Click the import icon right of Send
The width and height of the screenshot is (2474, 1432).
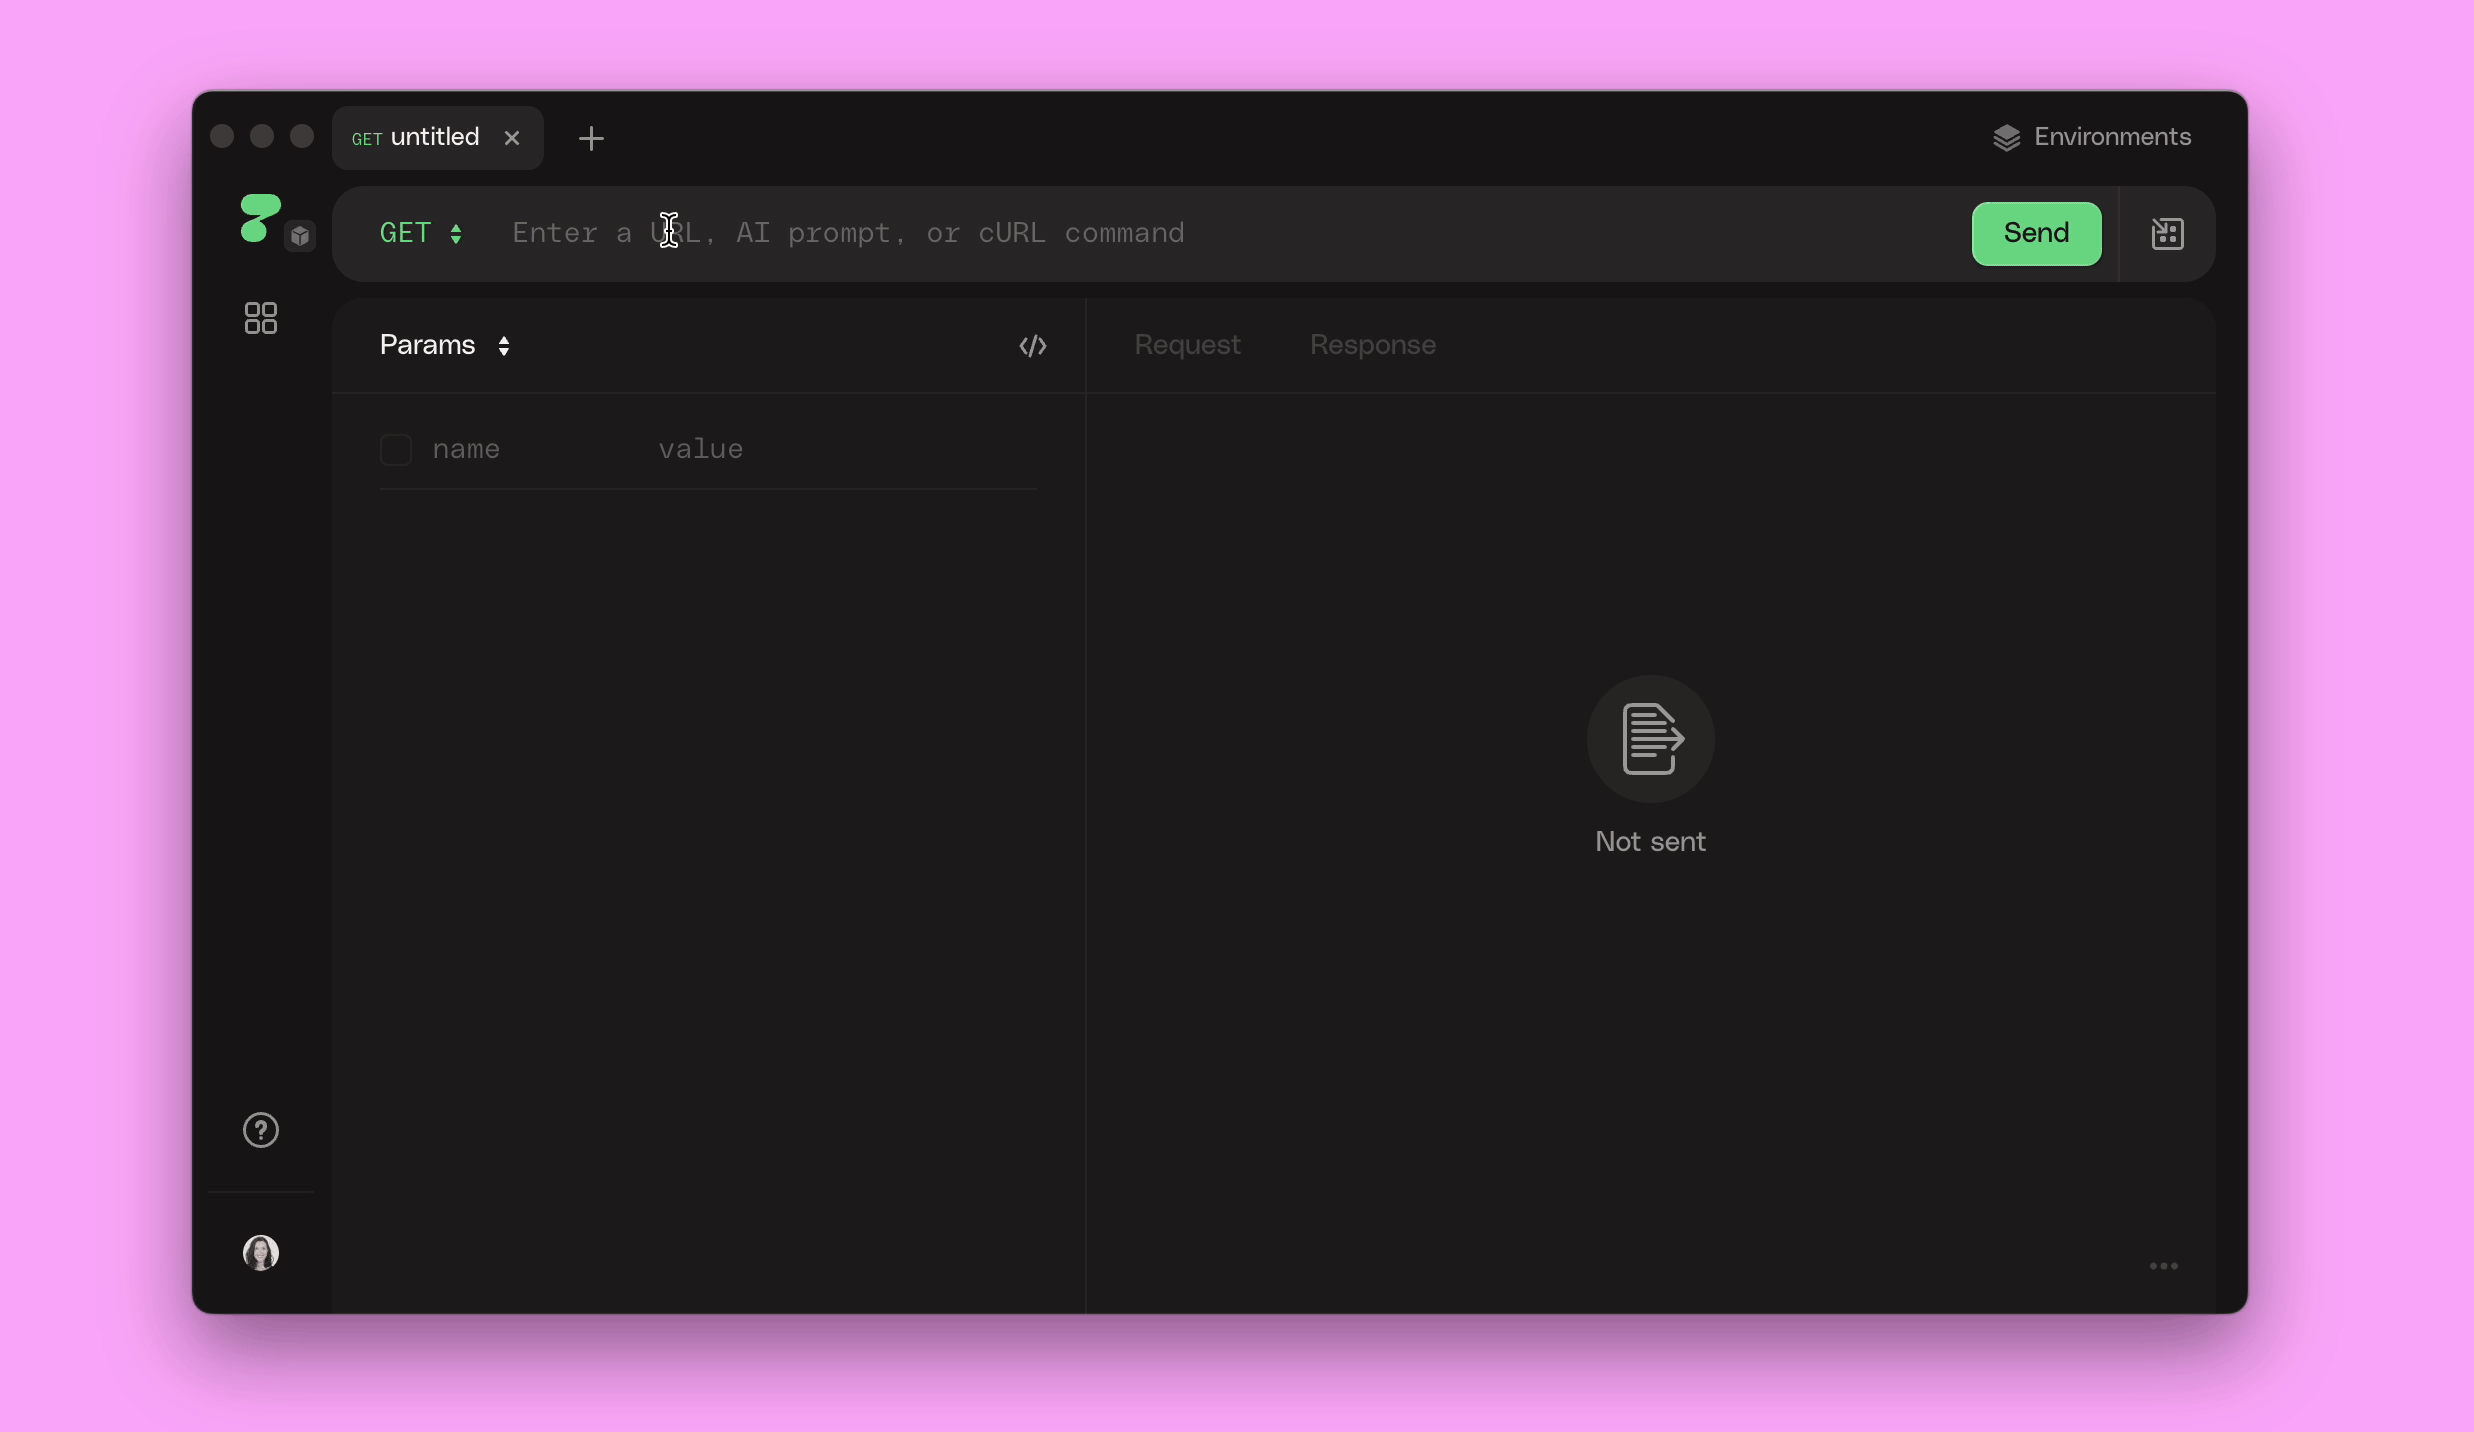pos(2167,234)
